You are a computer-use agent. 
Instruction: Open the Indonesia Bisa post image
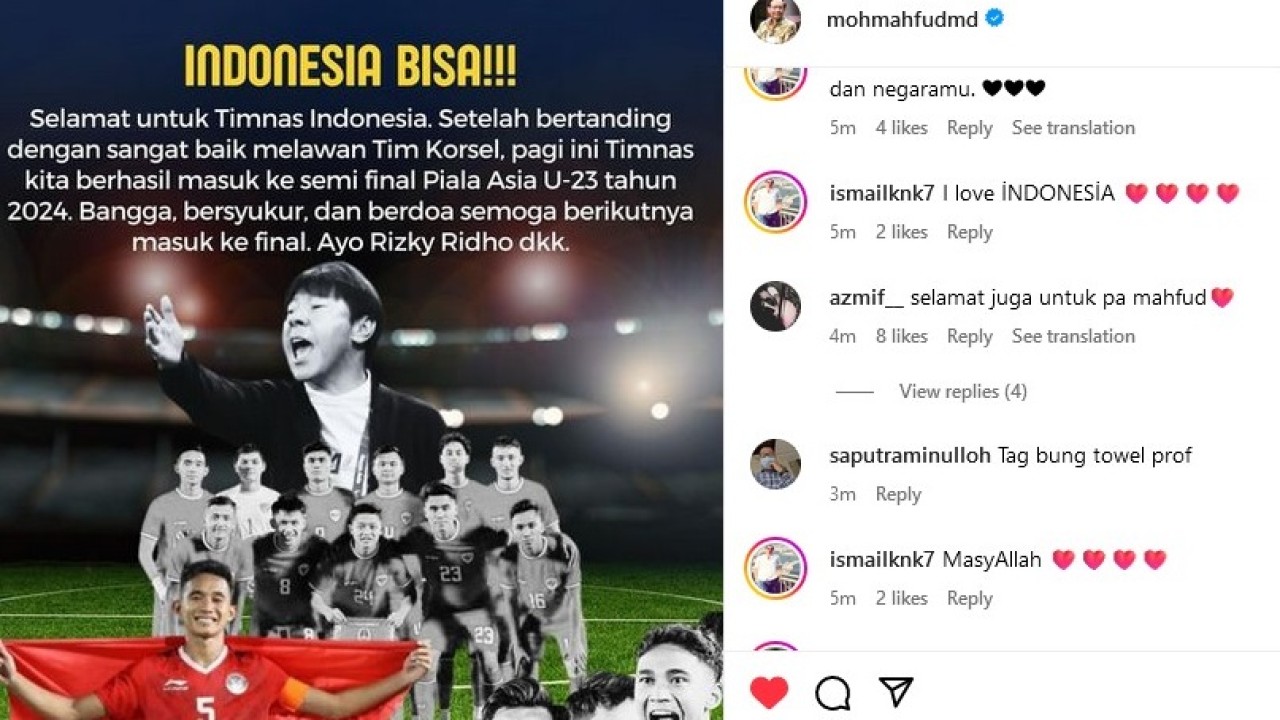click(361, 360)
